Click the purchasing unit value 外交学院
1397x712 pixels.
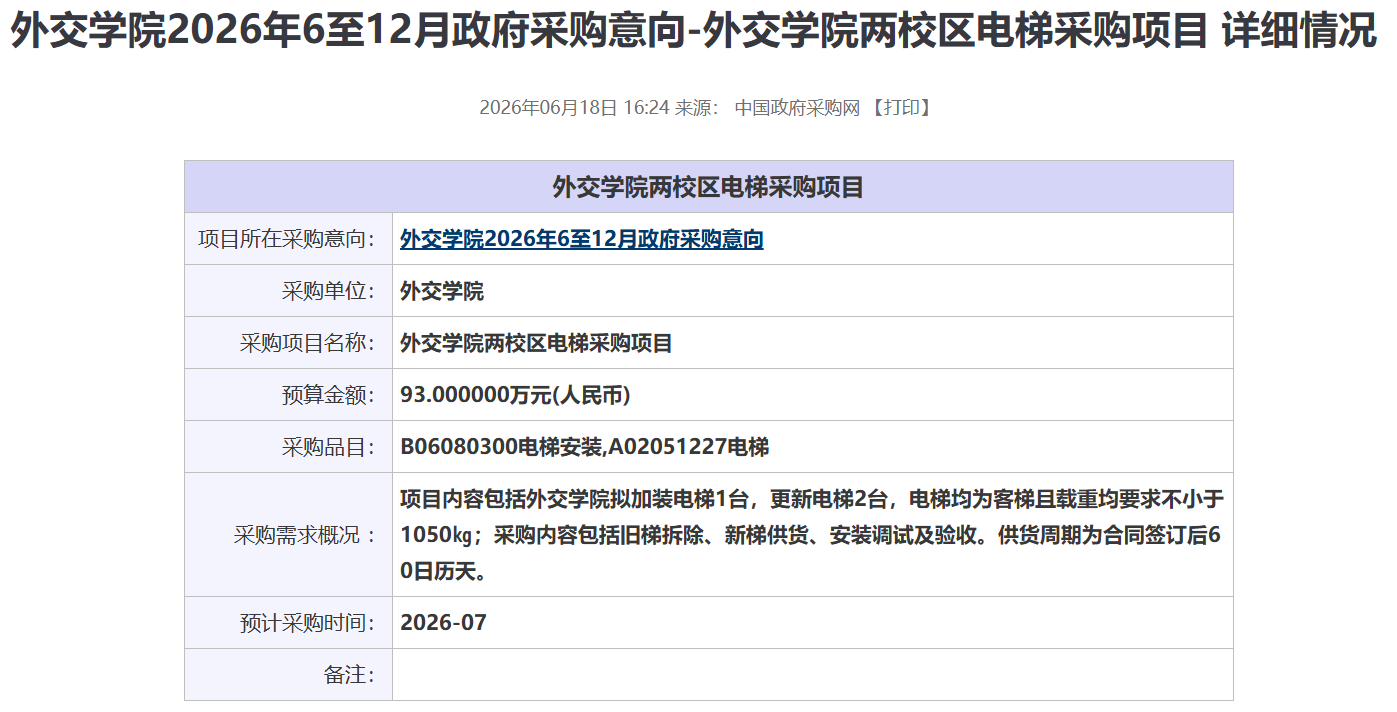pos(442,291)
